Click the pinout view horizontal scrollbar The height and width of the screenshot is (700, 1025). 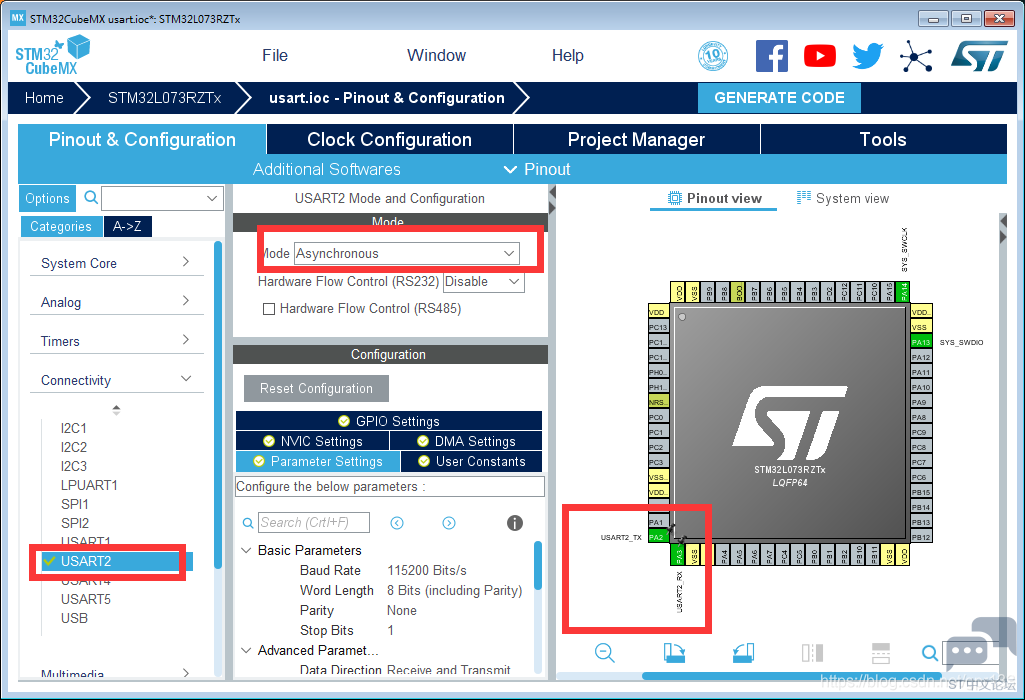[791, 676]
